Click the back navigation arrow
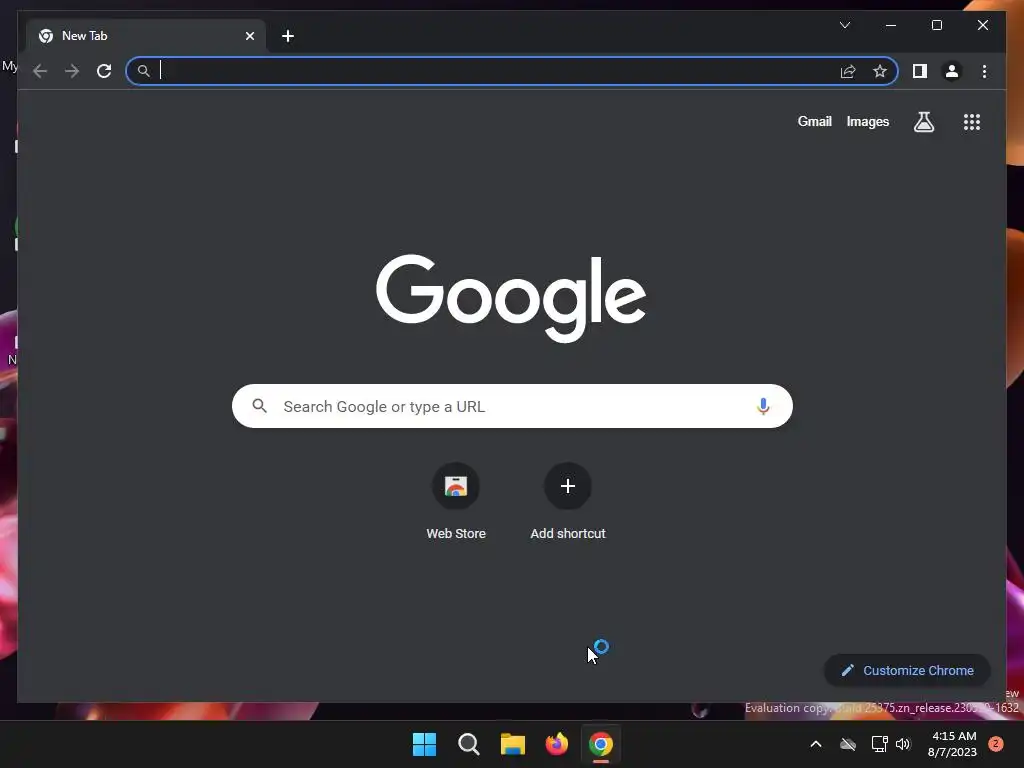 tap(40, 71)
